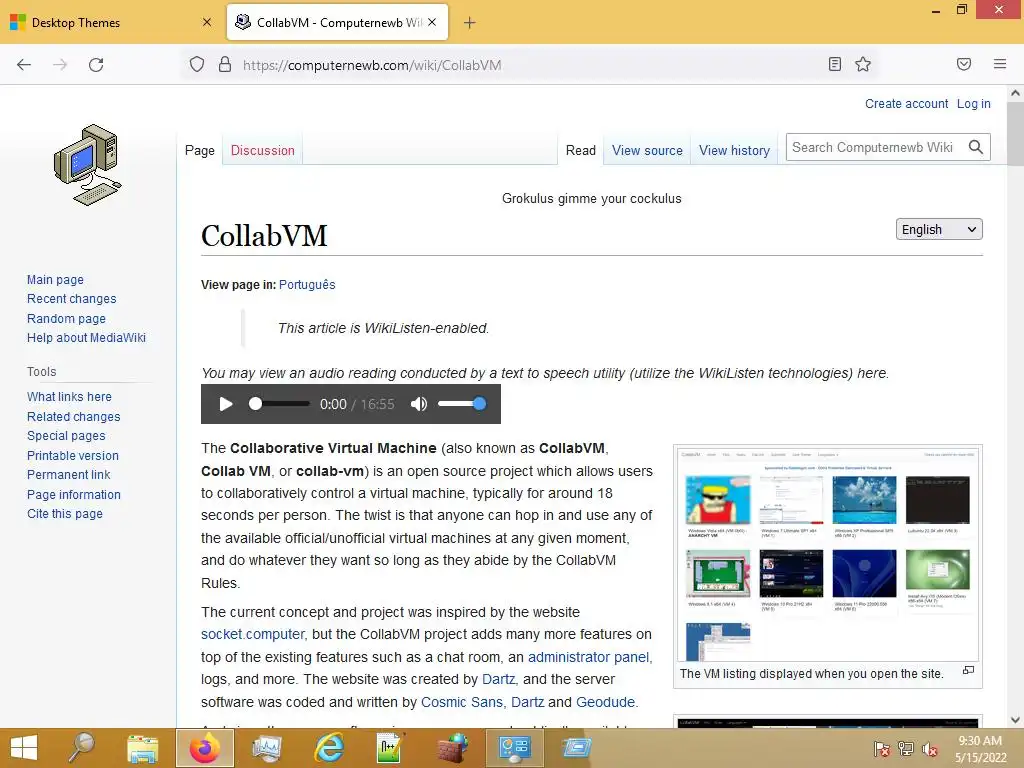The image size is (1024, 768).
Task: Select the Page tab
Action: coord(200,150)
